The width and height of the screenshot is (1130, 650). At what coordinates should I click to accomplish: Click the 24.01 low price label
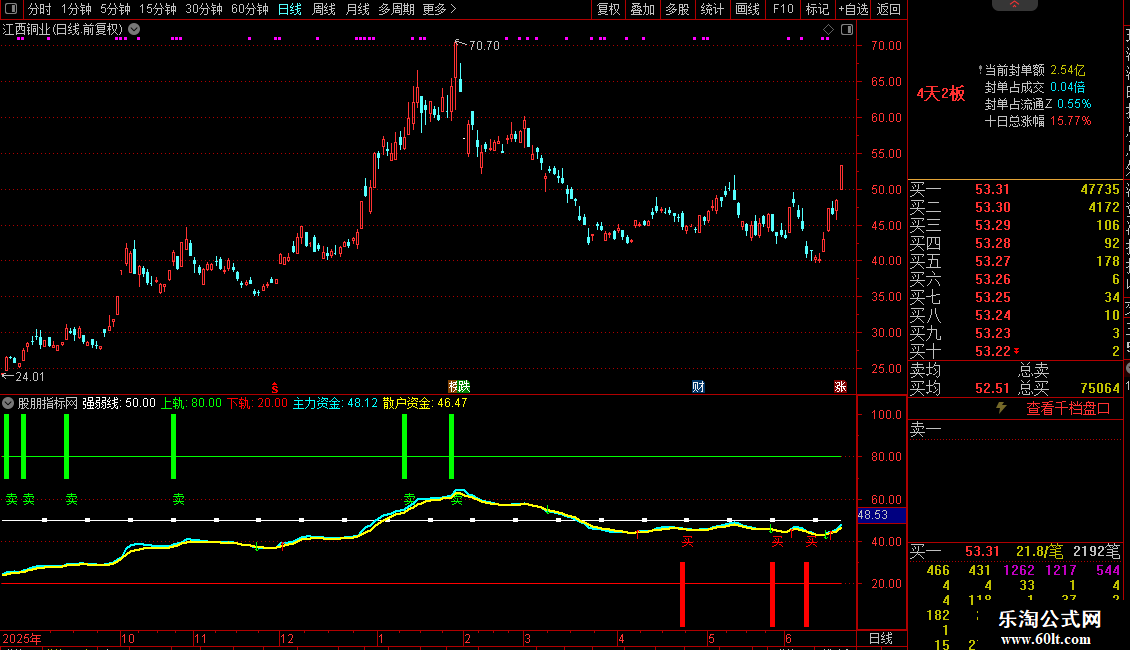click(x=30, y=377)
